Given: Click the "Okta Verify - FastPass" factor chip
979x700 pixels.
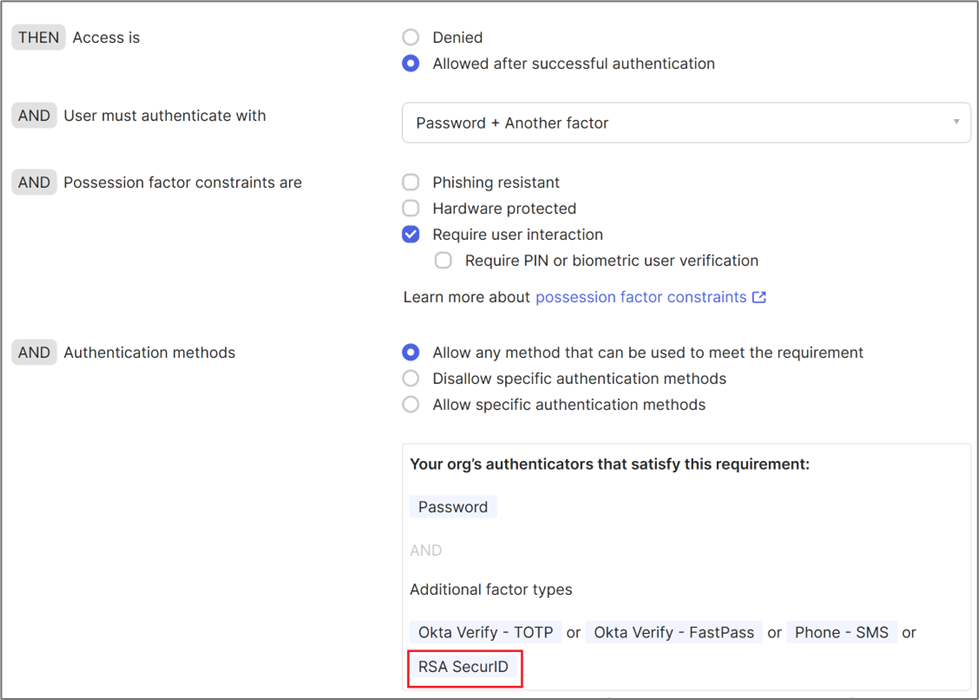Looking at the screenshot, I should point(674,632).
